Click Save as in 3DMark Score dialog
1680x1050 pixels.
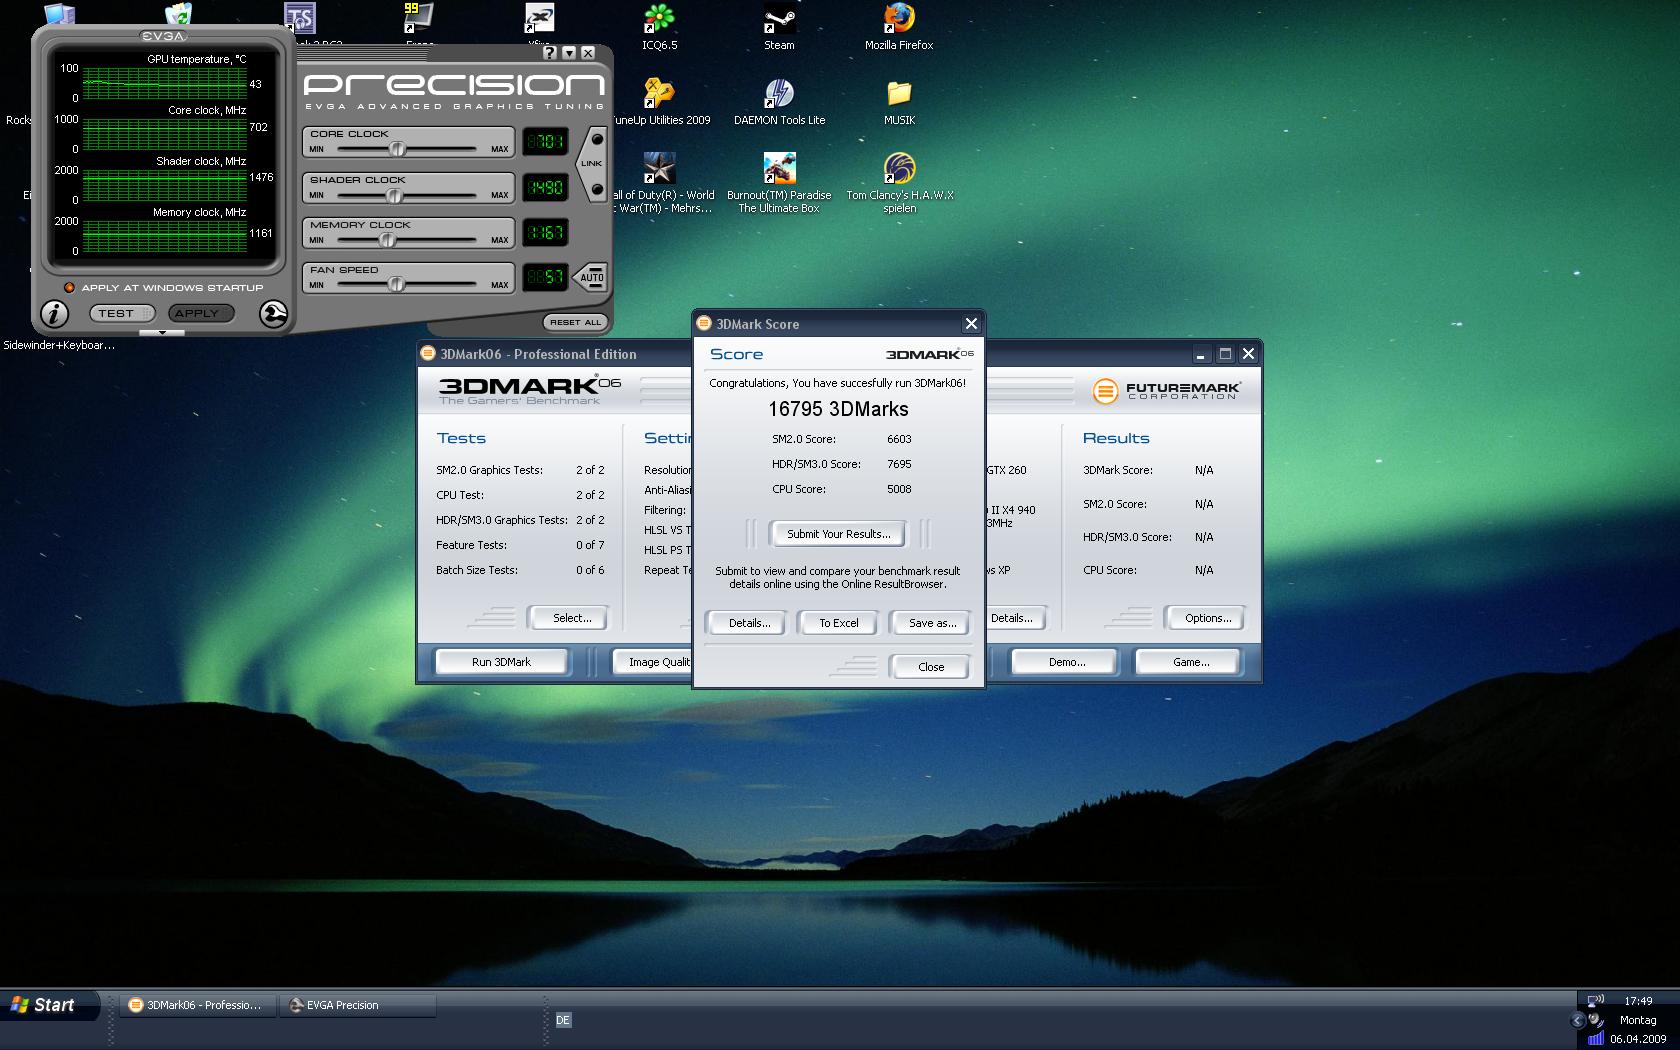[x=932, y=623]
